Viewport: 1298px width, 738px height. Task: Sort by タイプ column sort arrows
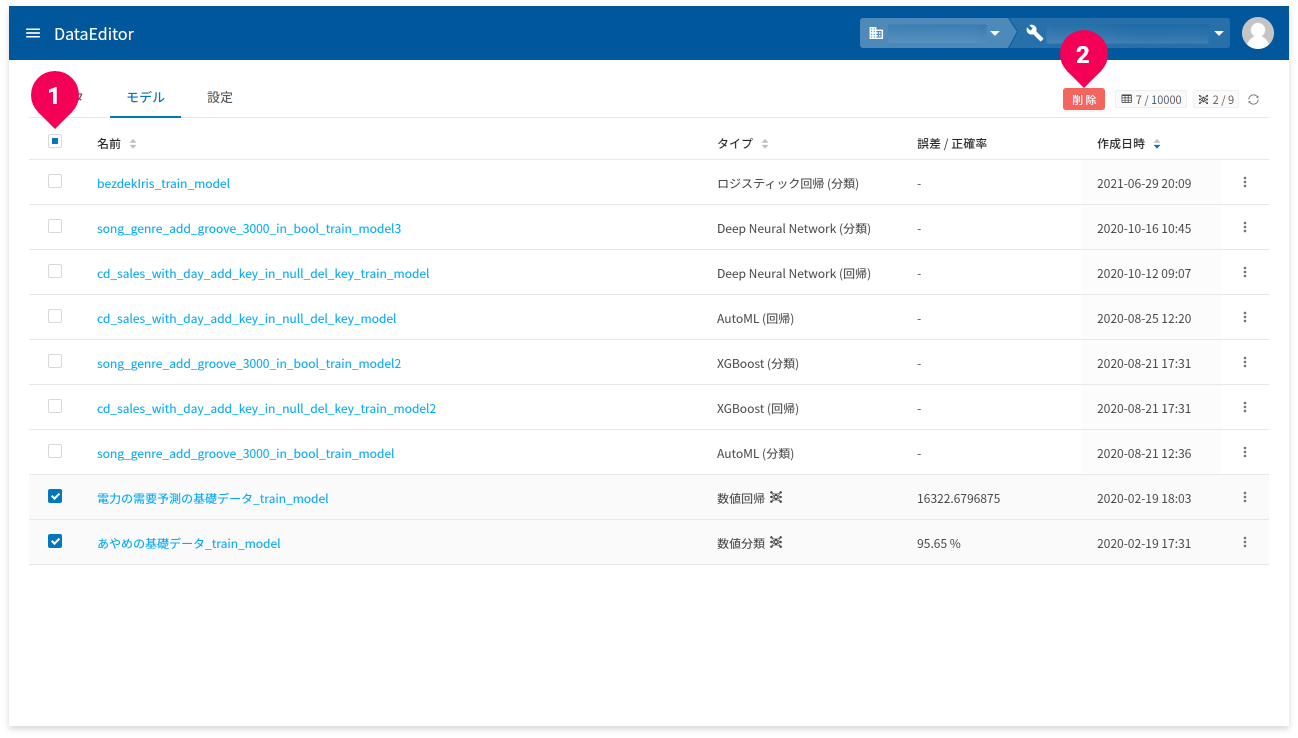tap(765, 144)
